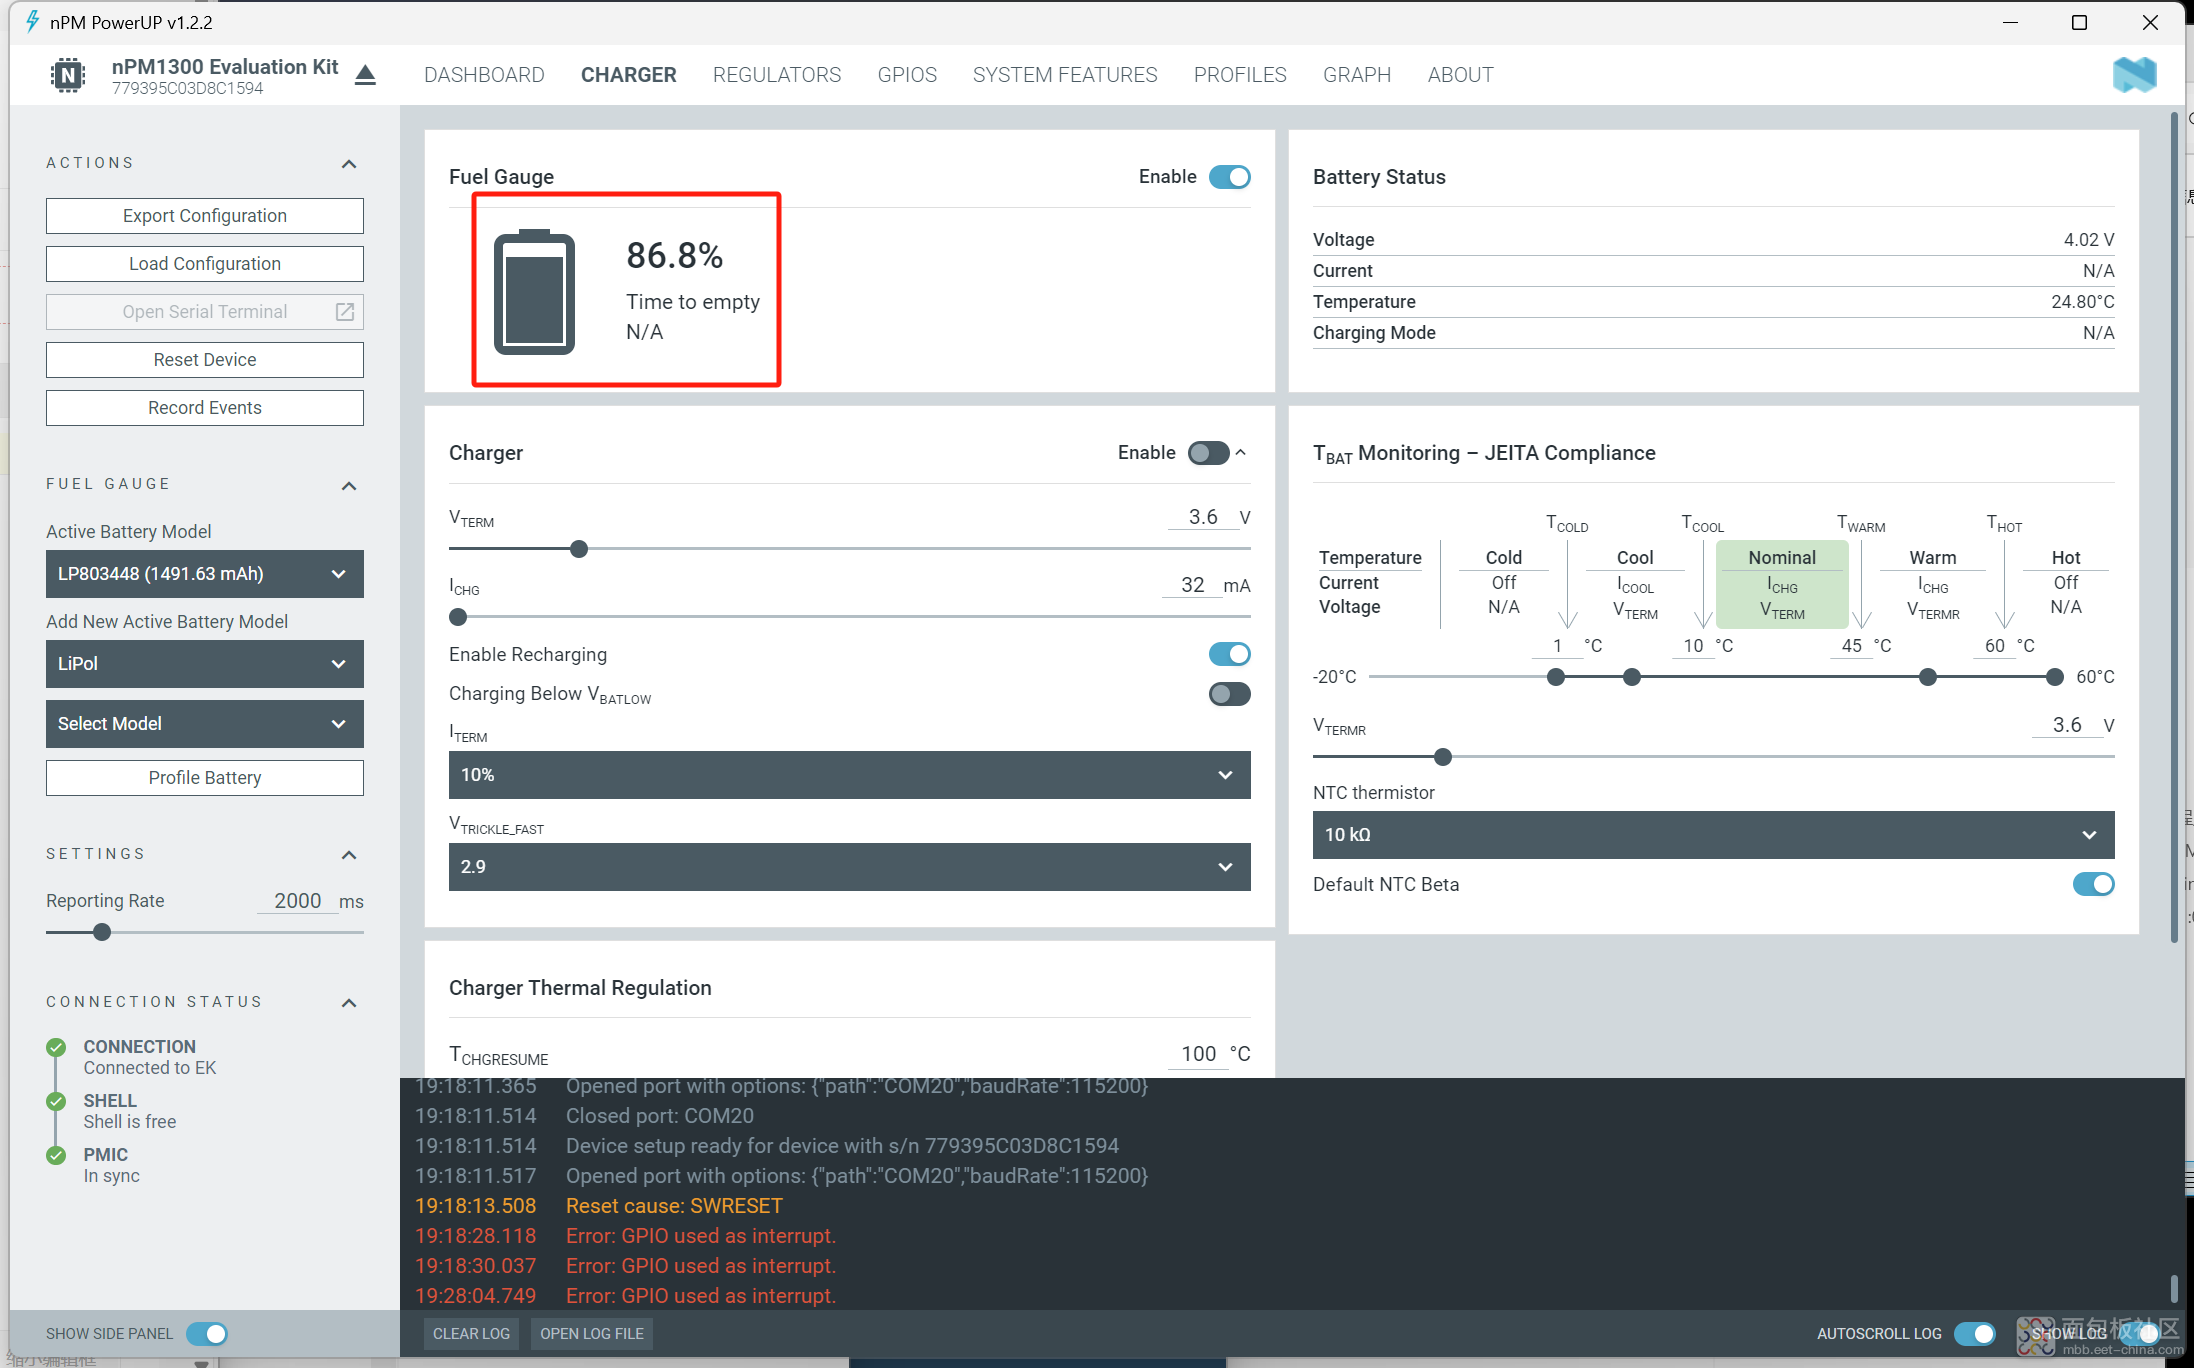Click the TCHGRESUME input field
This screenshot has width=2194, height=1368.
(x=1198, y=1054)
